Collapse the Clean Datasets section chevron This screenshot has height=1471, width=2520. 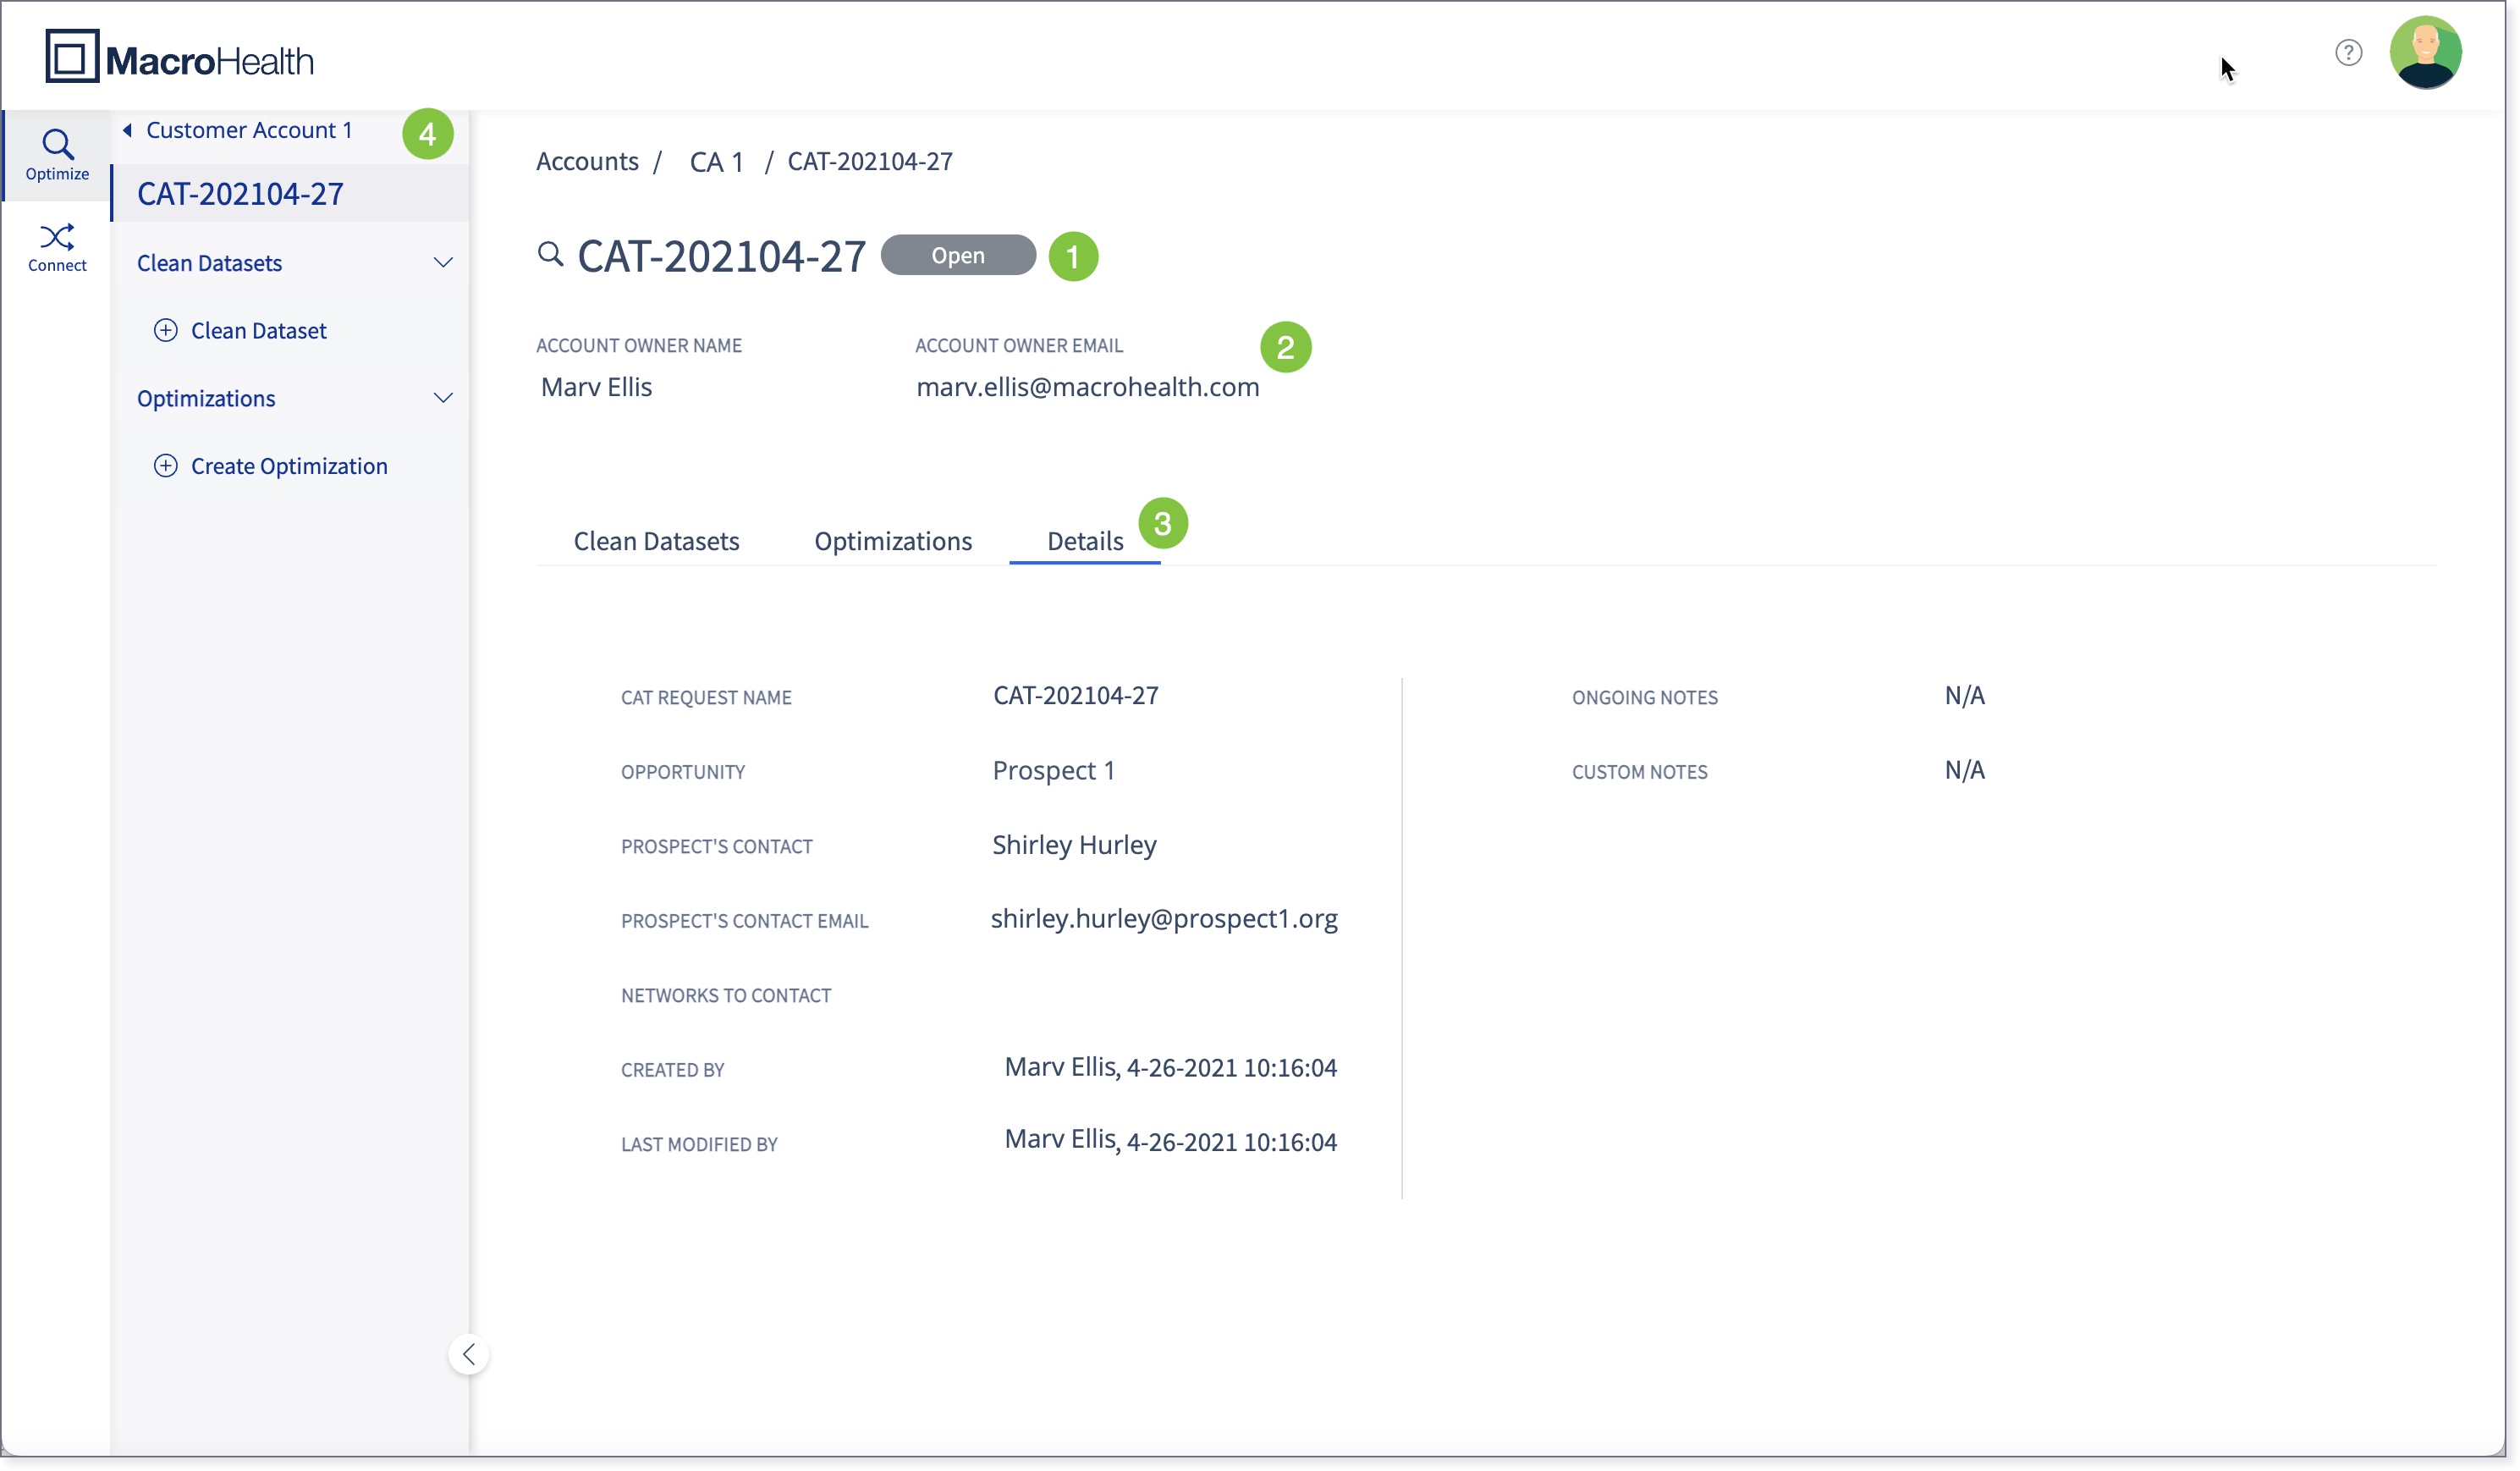pyautogui.click(x=443, y=263)
